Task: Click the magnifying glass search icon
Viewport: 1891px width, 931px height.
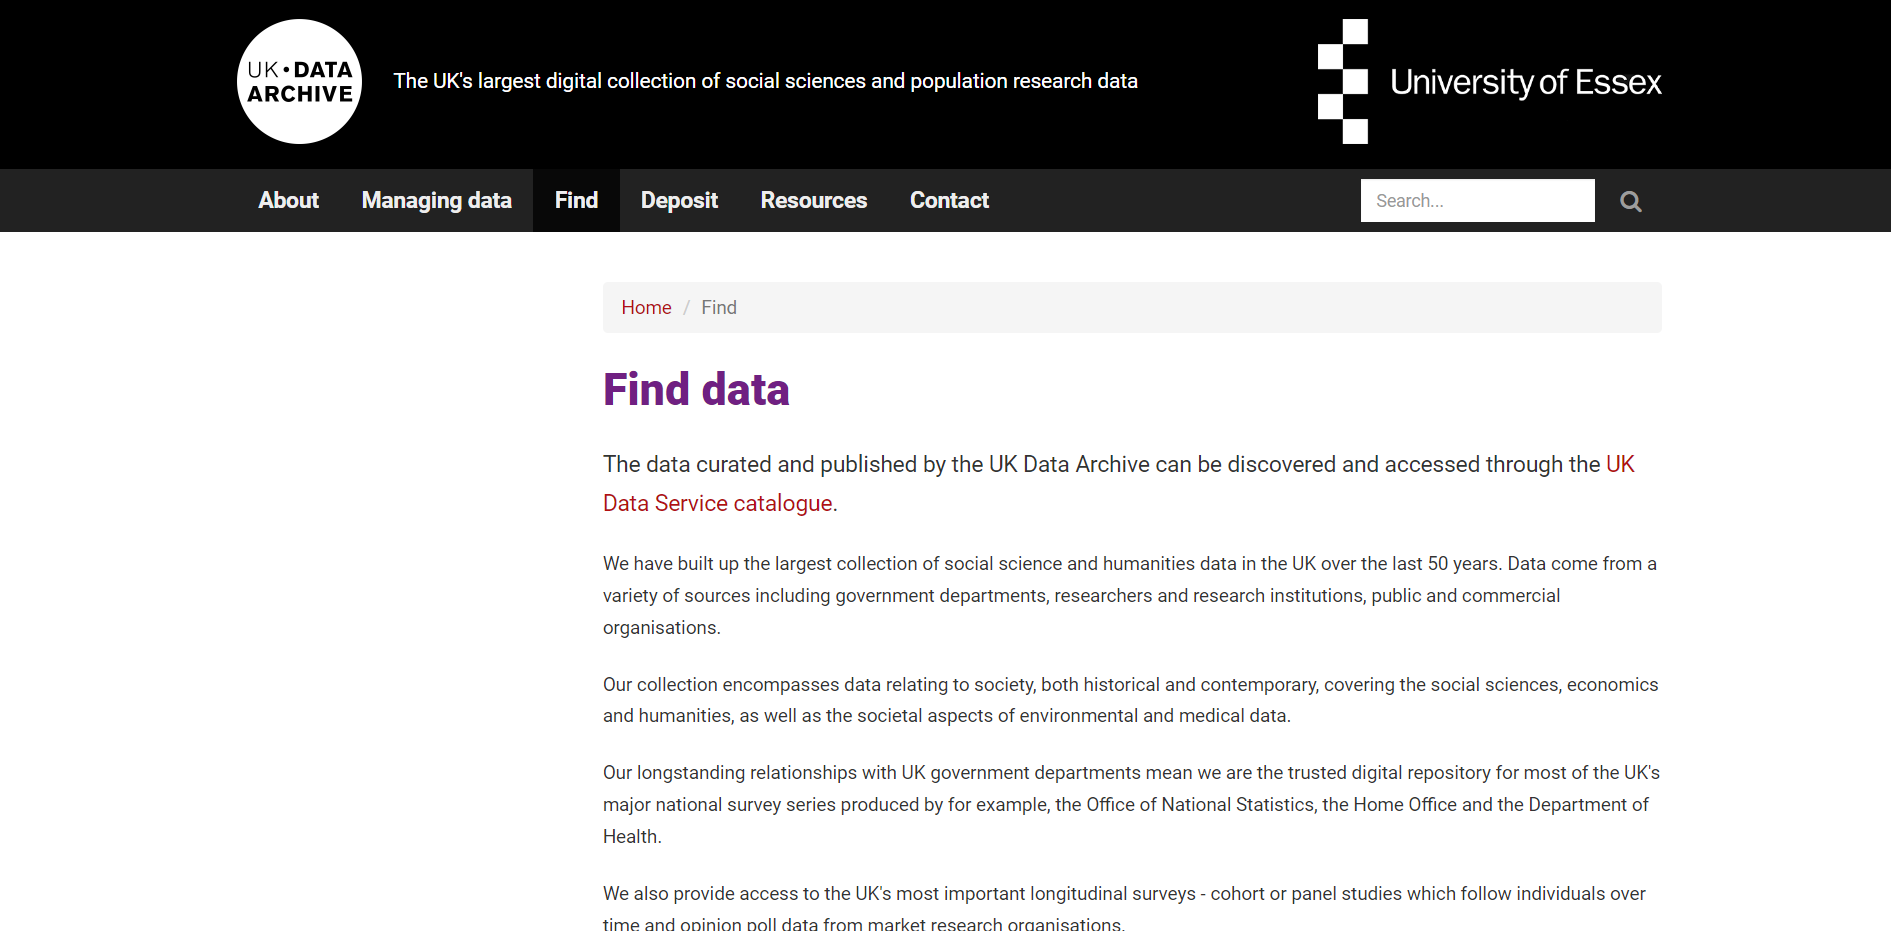Action: pyautogui.click(x=1630, y=201)
